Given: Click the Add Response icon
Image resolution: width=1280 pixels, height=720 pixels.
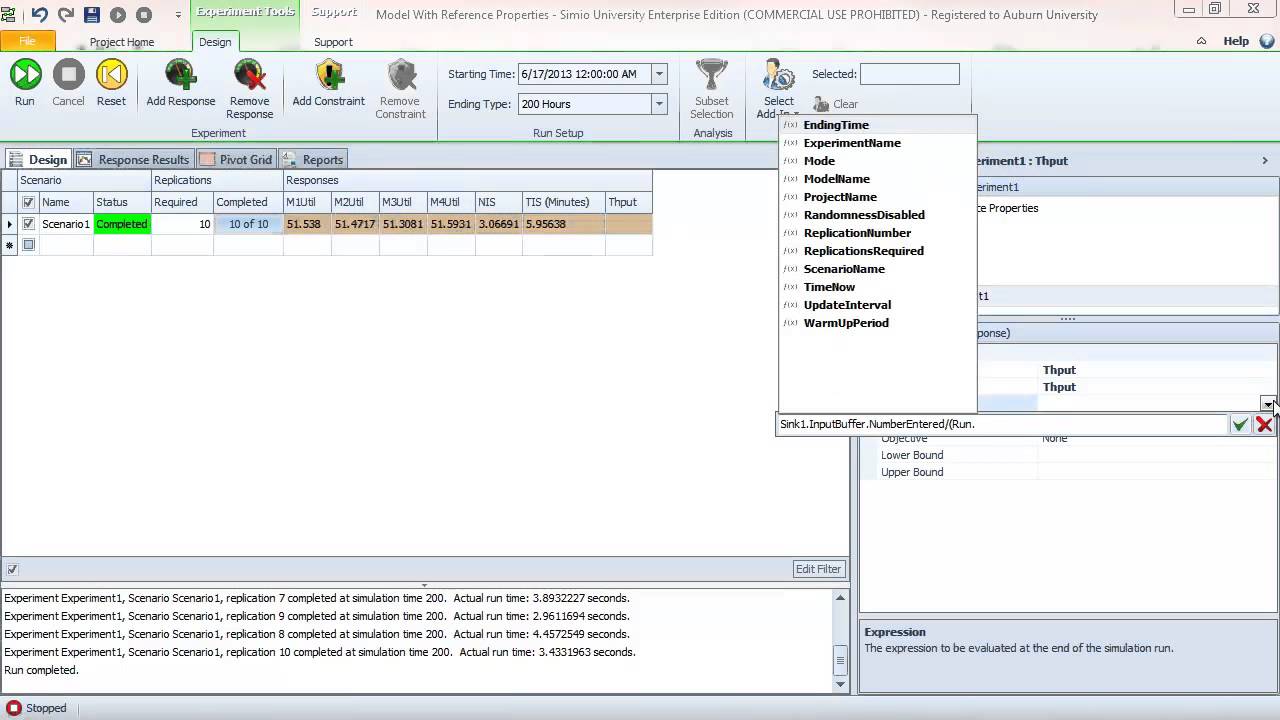Looking at the screenshot, I should click(x=180, y=75).
